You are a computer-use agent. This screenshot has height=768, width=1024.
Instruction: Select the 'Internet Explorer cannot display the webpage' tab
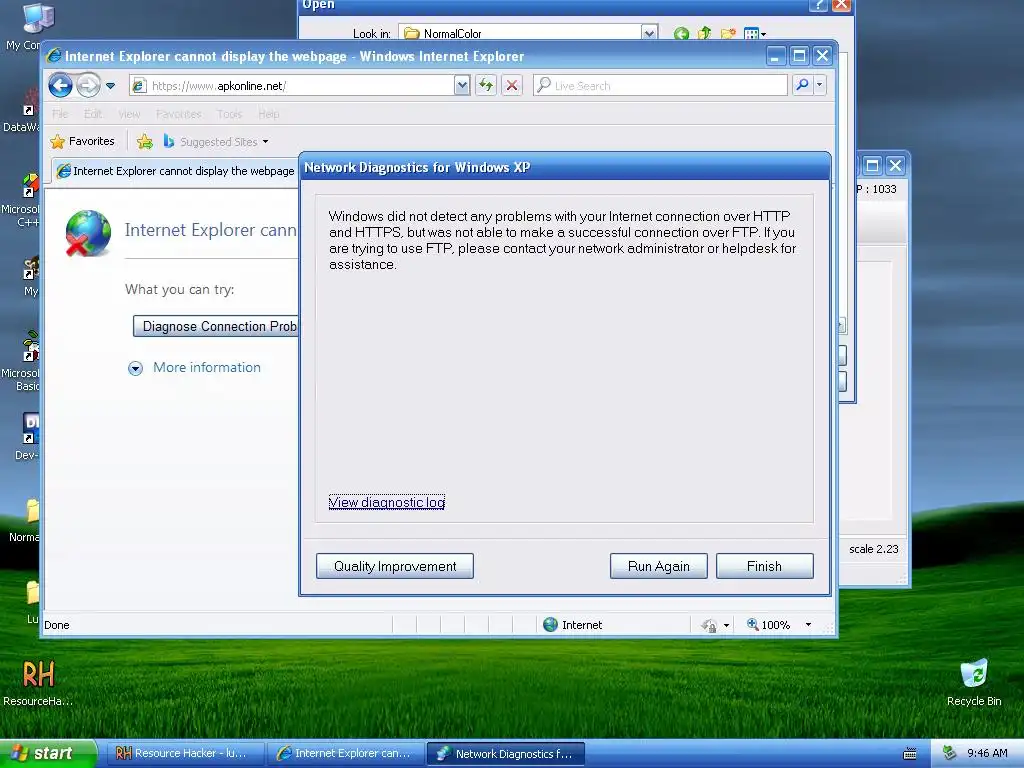(176, 171)
